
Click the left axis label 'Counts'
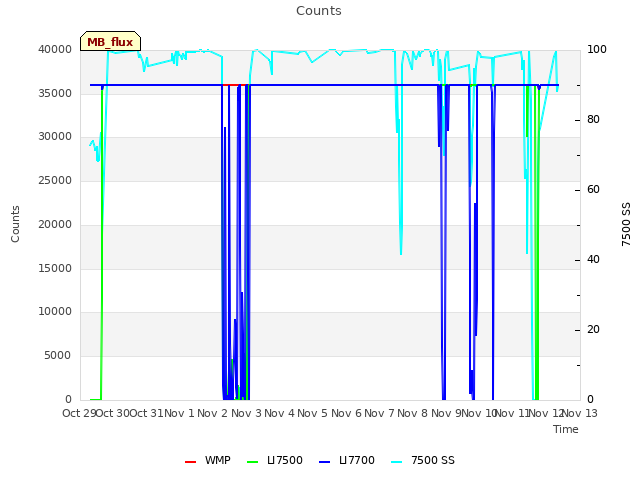[x=15, y=224]
